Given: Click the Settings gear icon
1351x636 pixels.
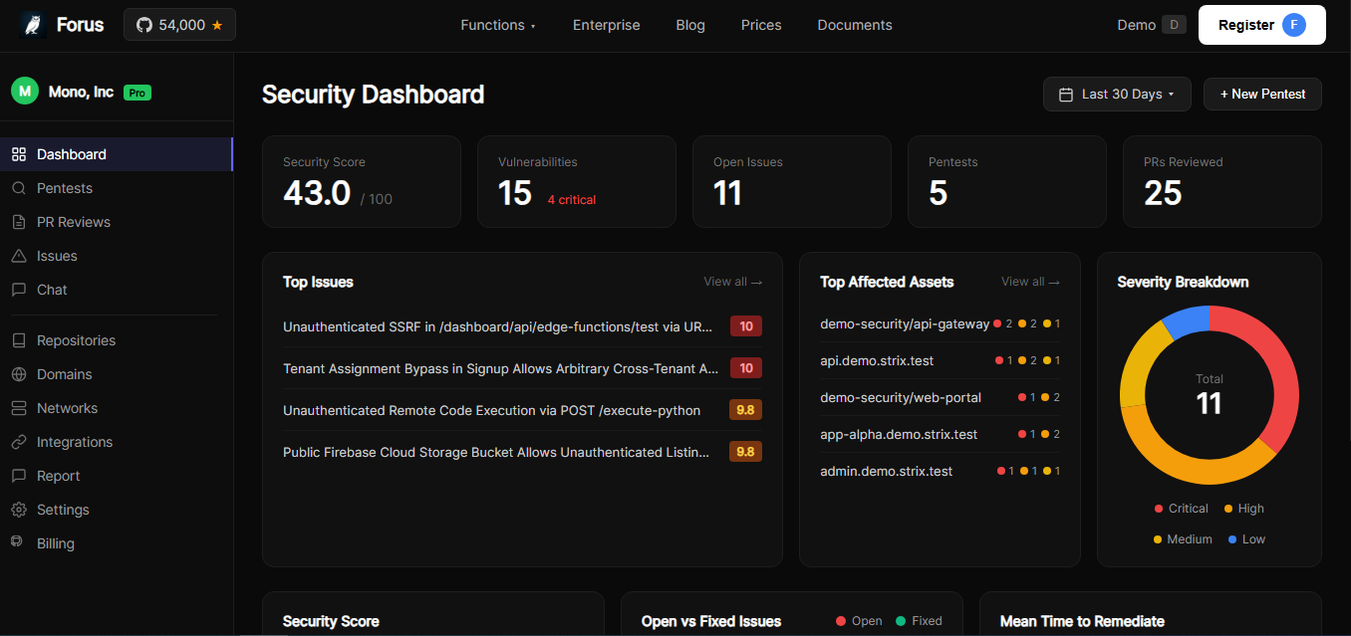Looking at the screenshot, I should tap(19, 510).
